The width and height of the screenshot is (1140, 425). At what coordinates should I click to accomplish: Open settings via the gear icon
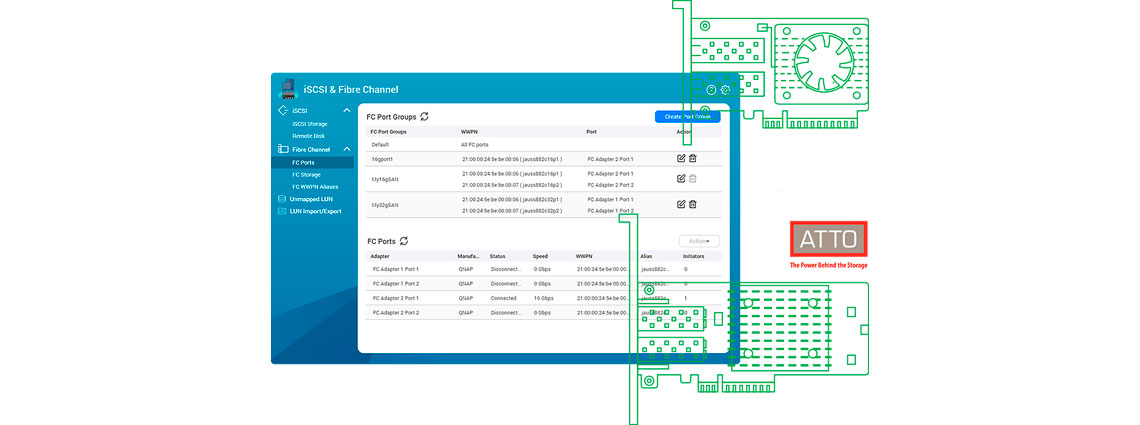(x=726, y=90)
